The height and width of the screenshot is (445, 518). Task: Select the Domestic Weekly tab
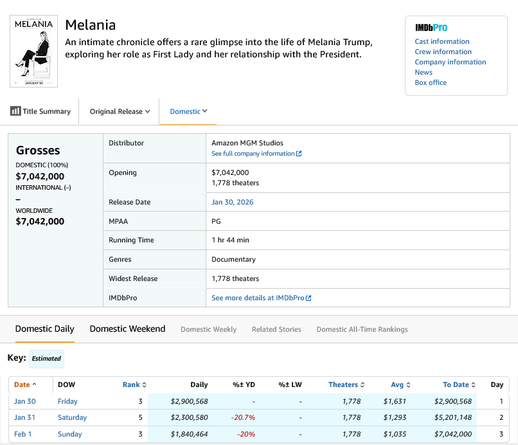[209, 329]
